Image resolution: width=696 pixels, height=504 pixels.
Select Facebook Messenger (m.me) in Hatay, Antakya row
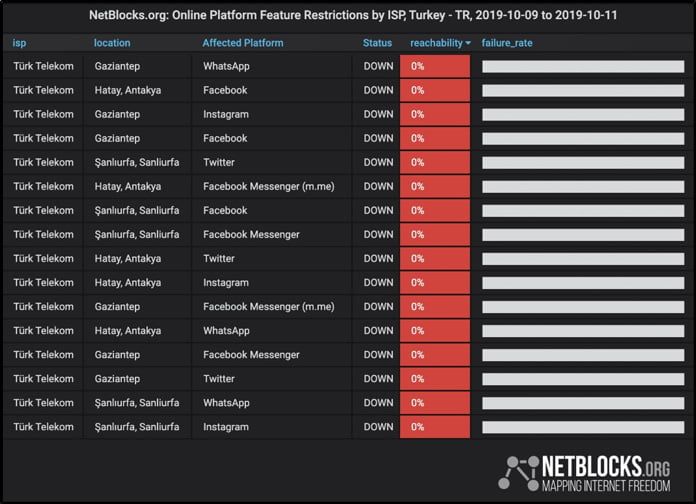tap(269, 187)
